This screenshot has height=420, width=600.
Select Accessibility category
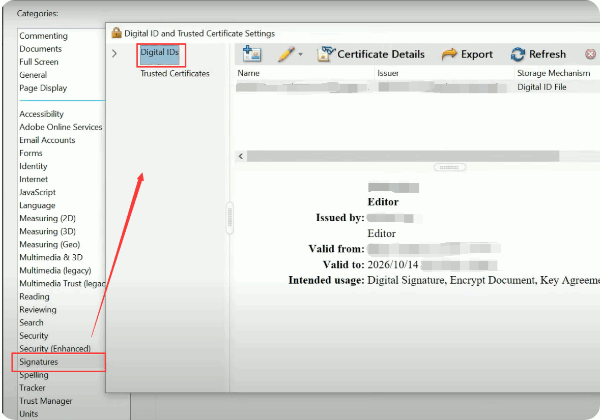[x=42, y=114]
